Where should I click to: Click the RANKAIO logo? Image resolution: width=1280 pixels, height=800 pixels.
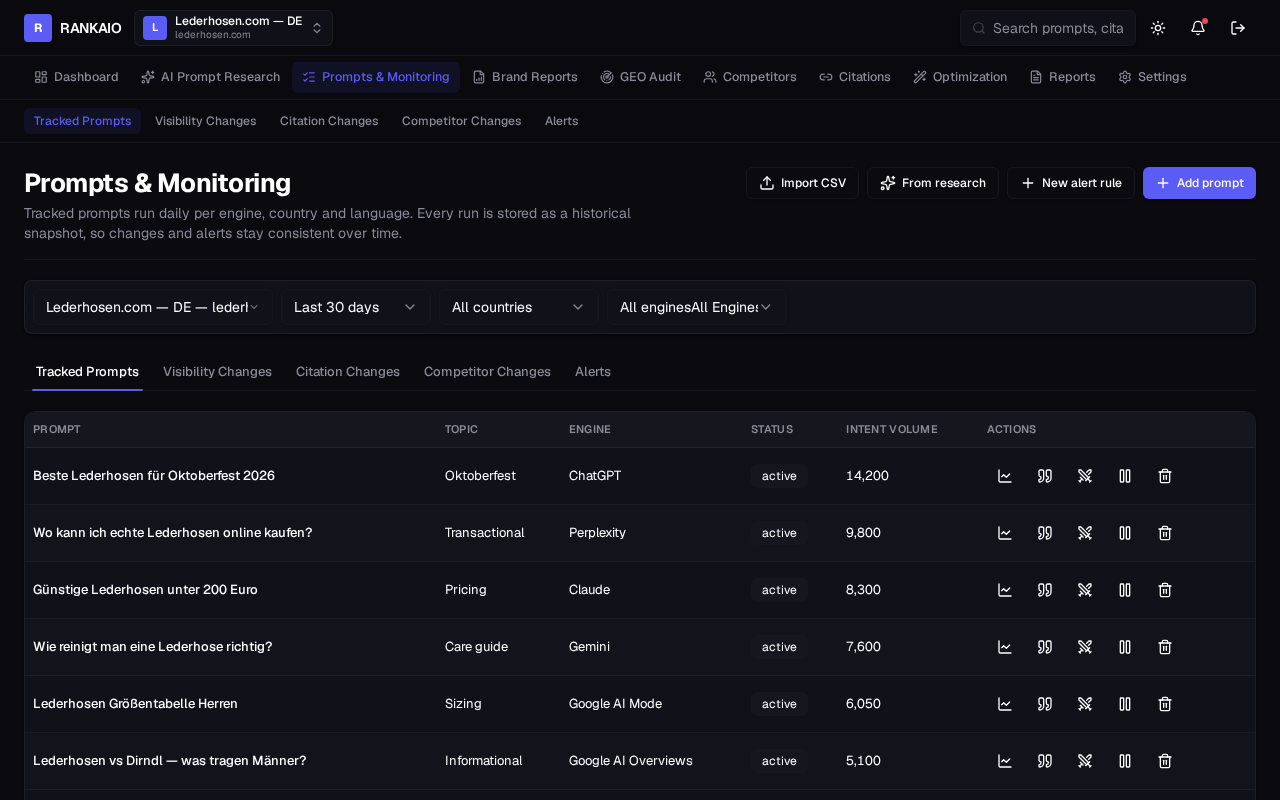click(73, 28)
